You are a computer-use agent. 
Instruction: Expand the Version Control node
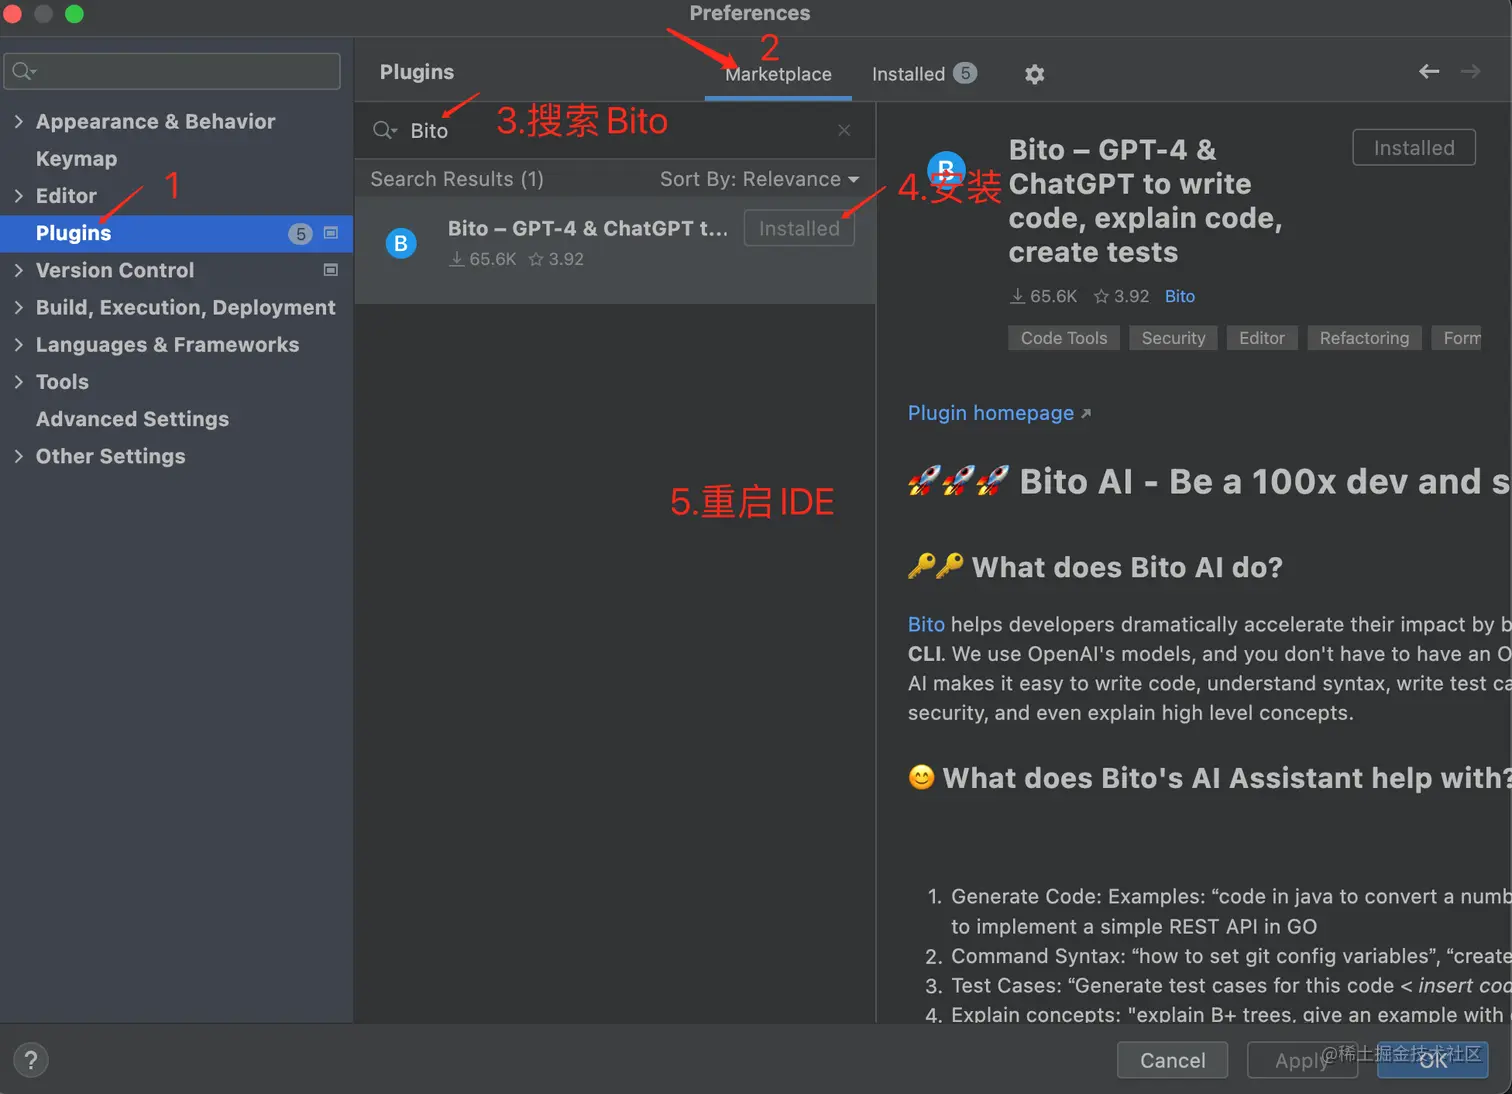18,270
